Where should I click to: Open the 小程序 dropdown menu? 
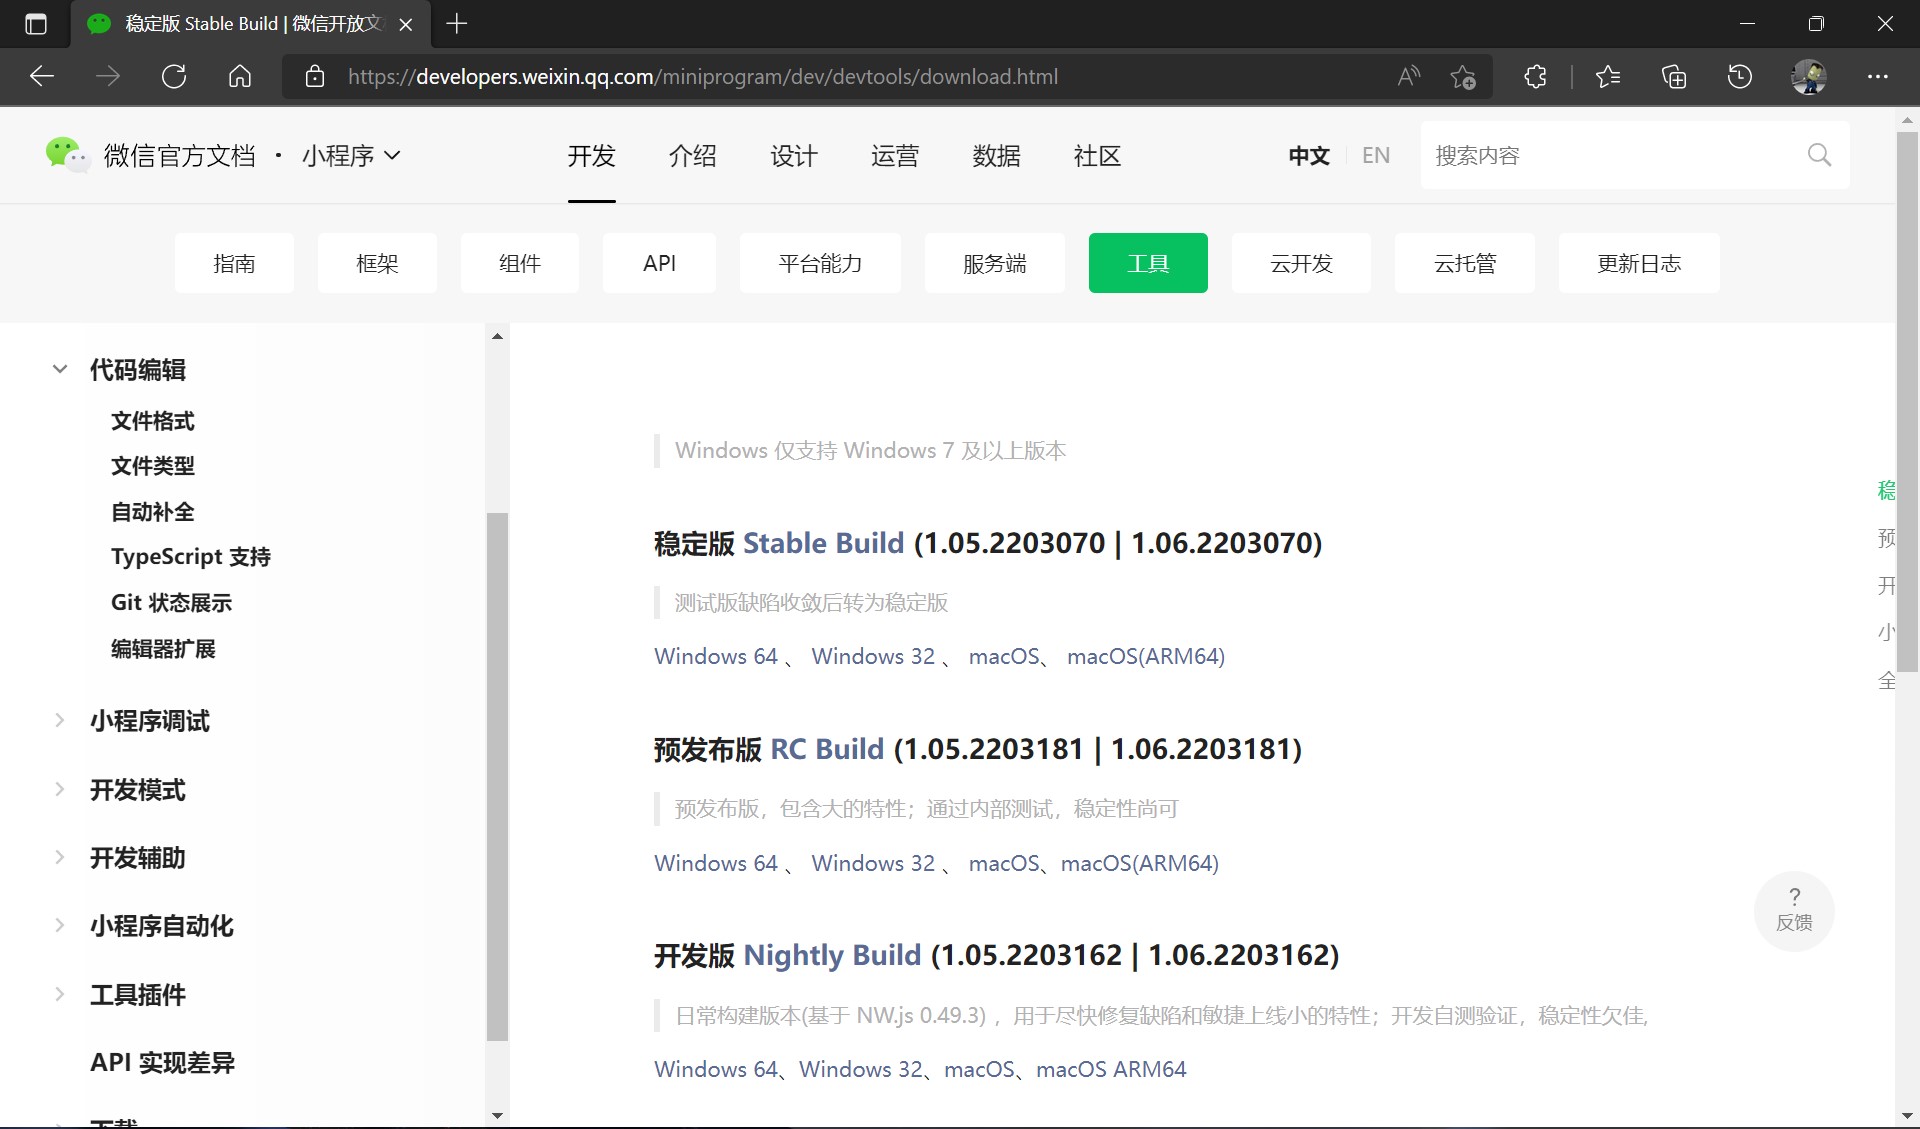point(351,155)
